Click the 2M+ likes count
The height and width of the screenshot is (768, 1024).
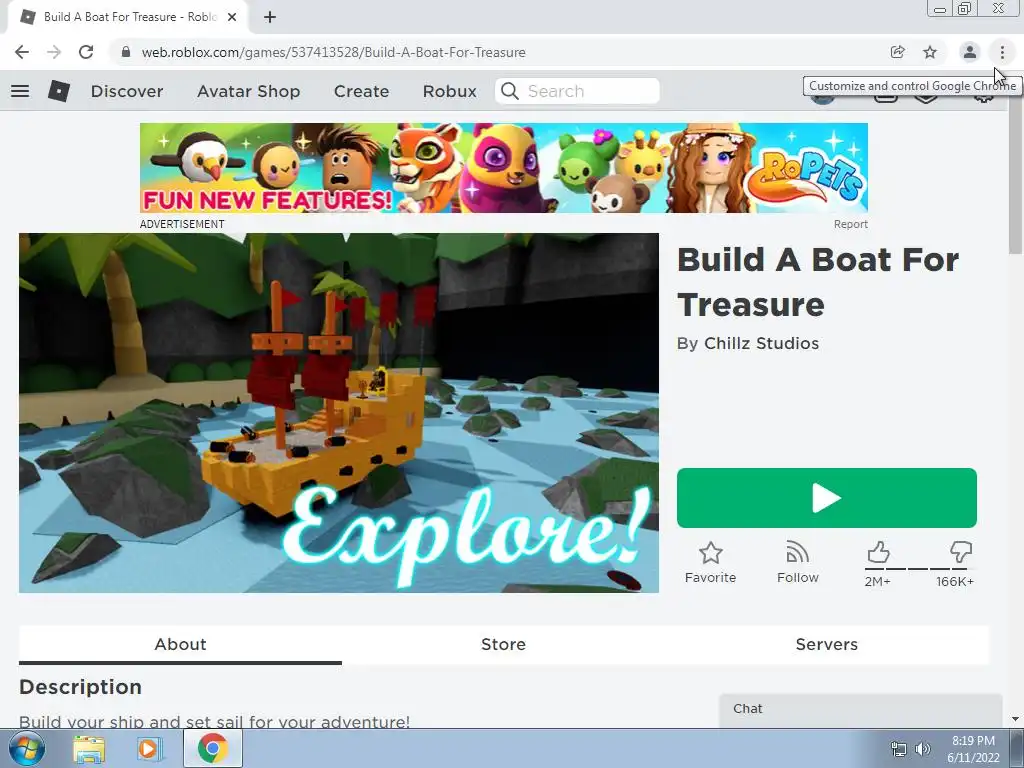pos(877,581)
